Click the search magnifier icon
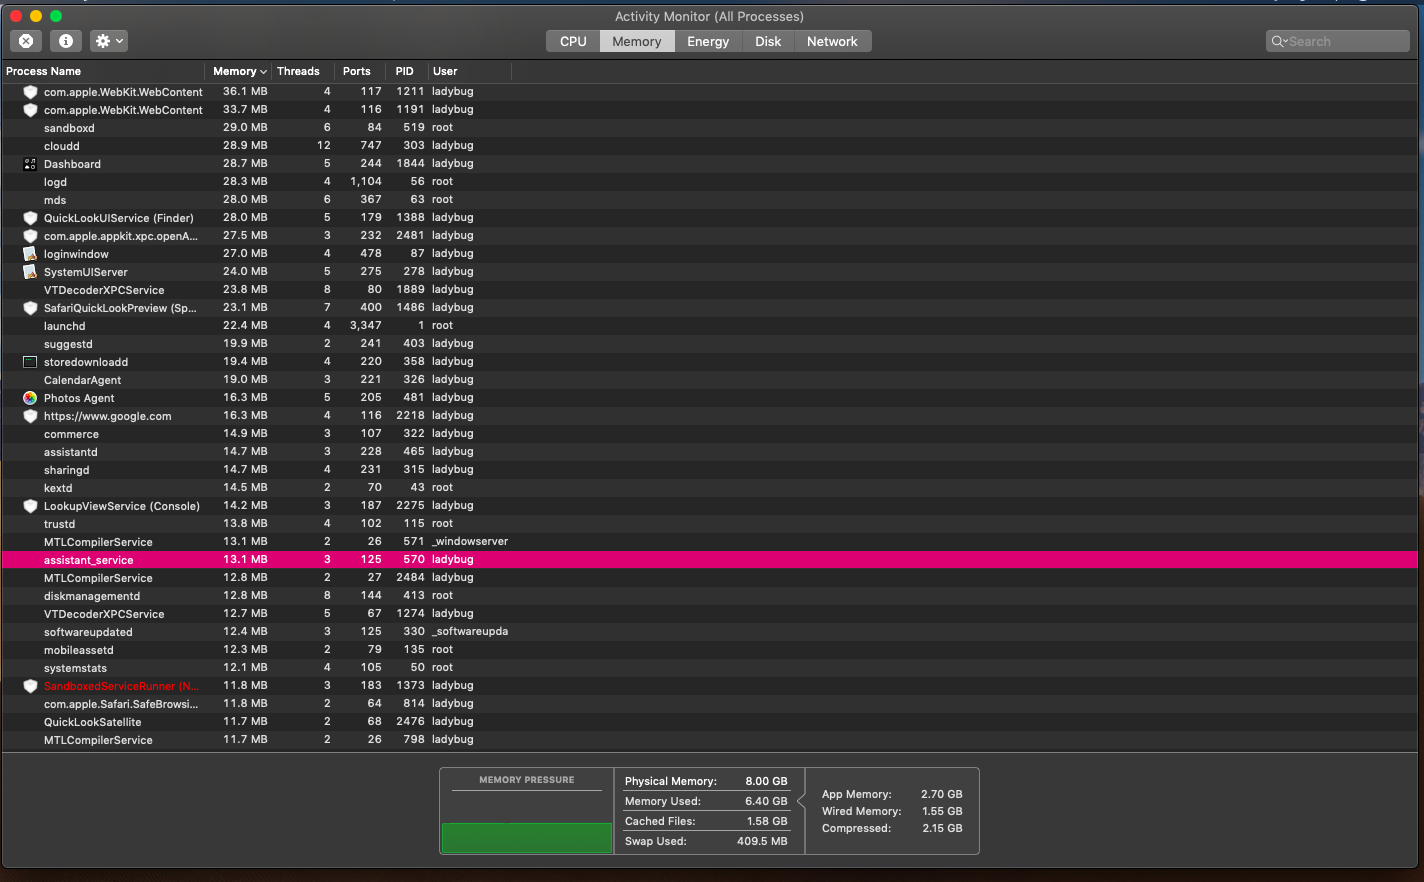This screenshot has width=1424, height=882. point(1279,41)
